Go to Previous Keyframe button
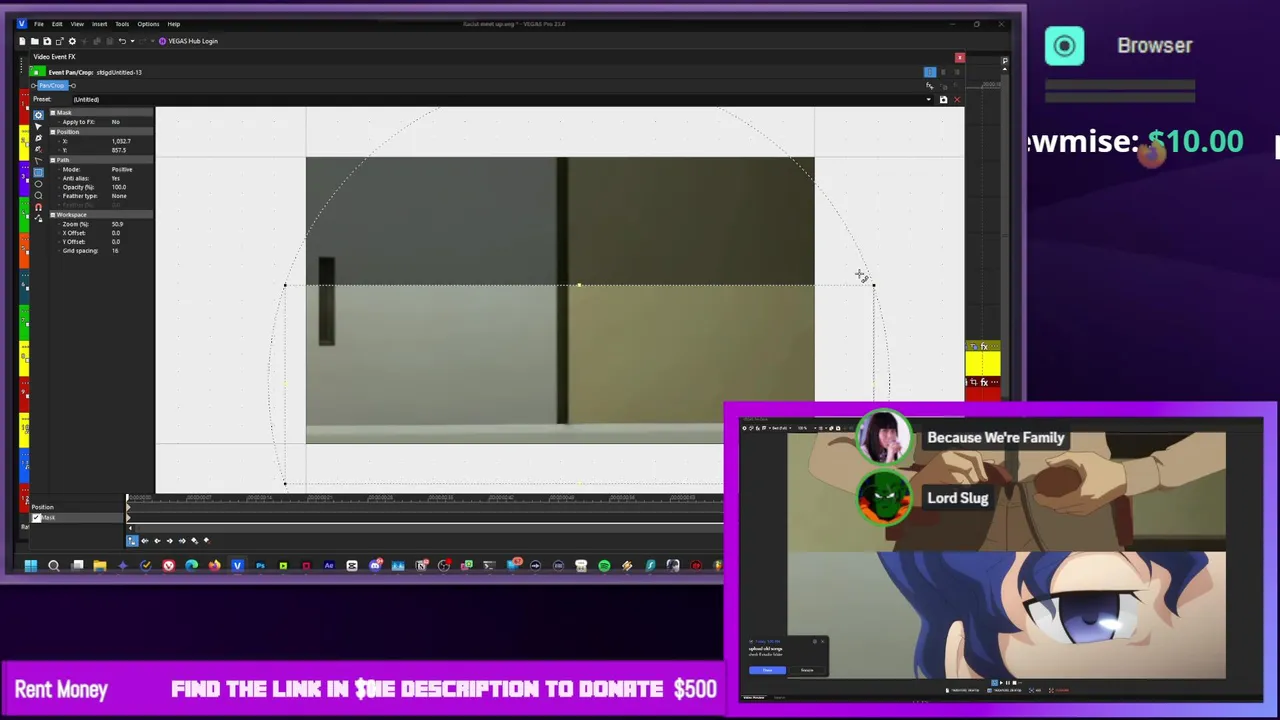Image resolution: width=1280 pixels, height=720 pixels. pos(157,541)
